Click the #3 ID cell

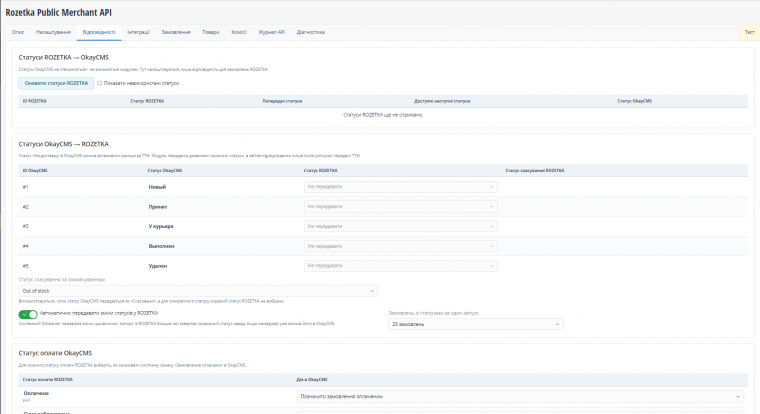pos(26,226)
